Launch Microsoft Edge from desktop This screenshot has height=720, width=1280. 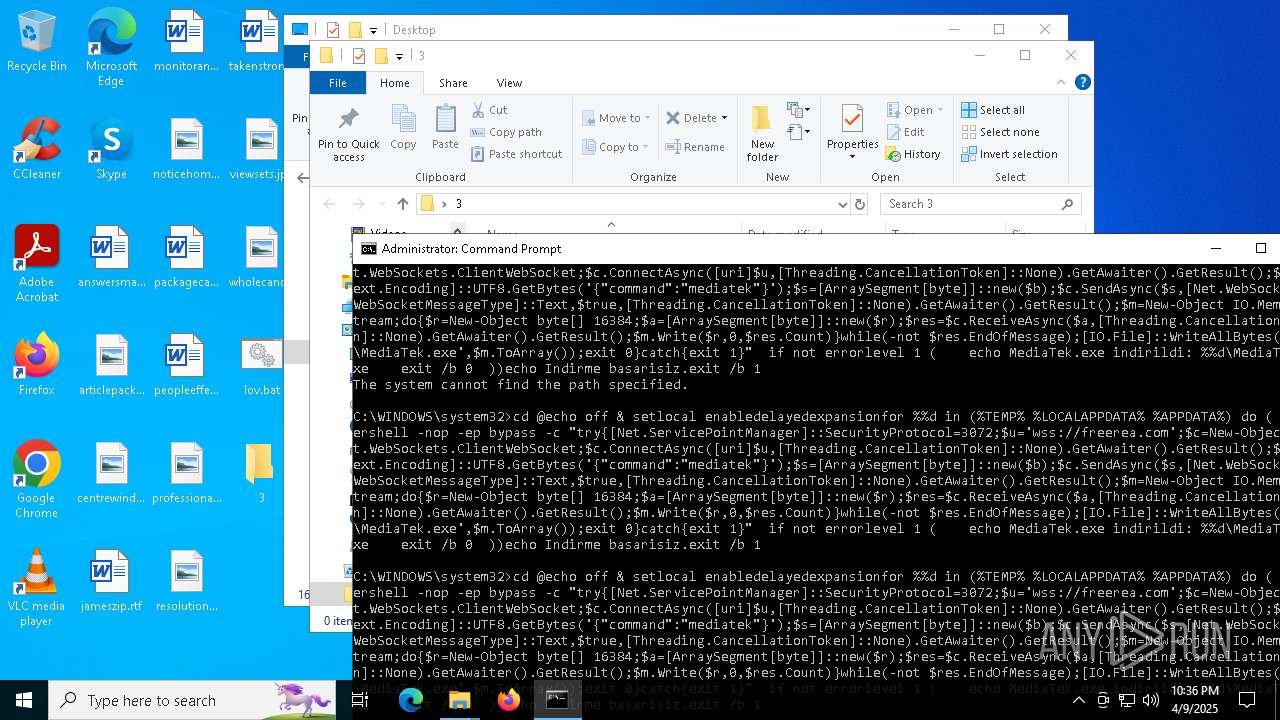click(x=111, y=48)
